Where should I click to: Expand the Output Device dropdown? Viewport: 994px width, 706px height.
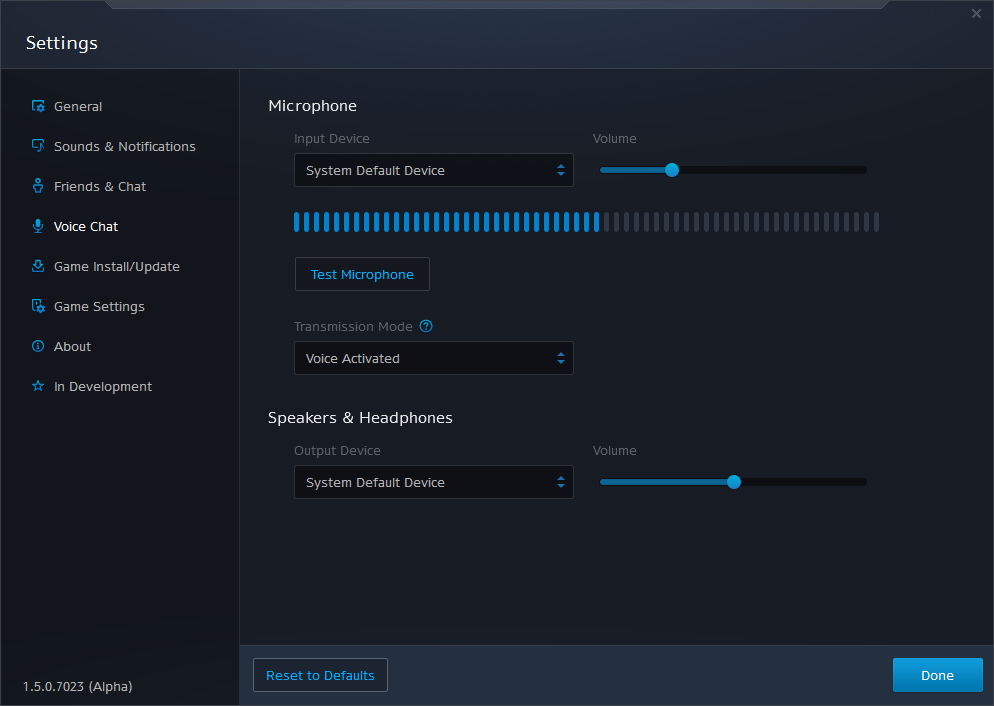pos(433,483)
